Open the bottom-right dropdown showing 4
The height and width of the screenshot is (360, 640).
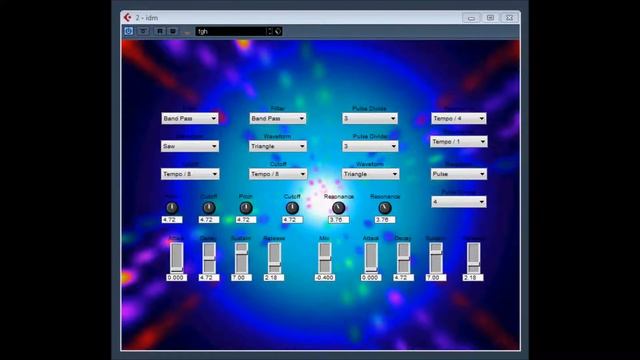tap(459, 202)
